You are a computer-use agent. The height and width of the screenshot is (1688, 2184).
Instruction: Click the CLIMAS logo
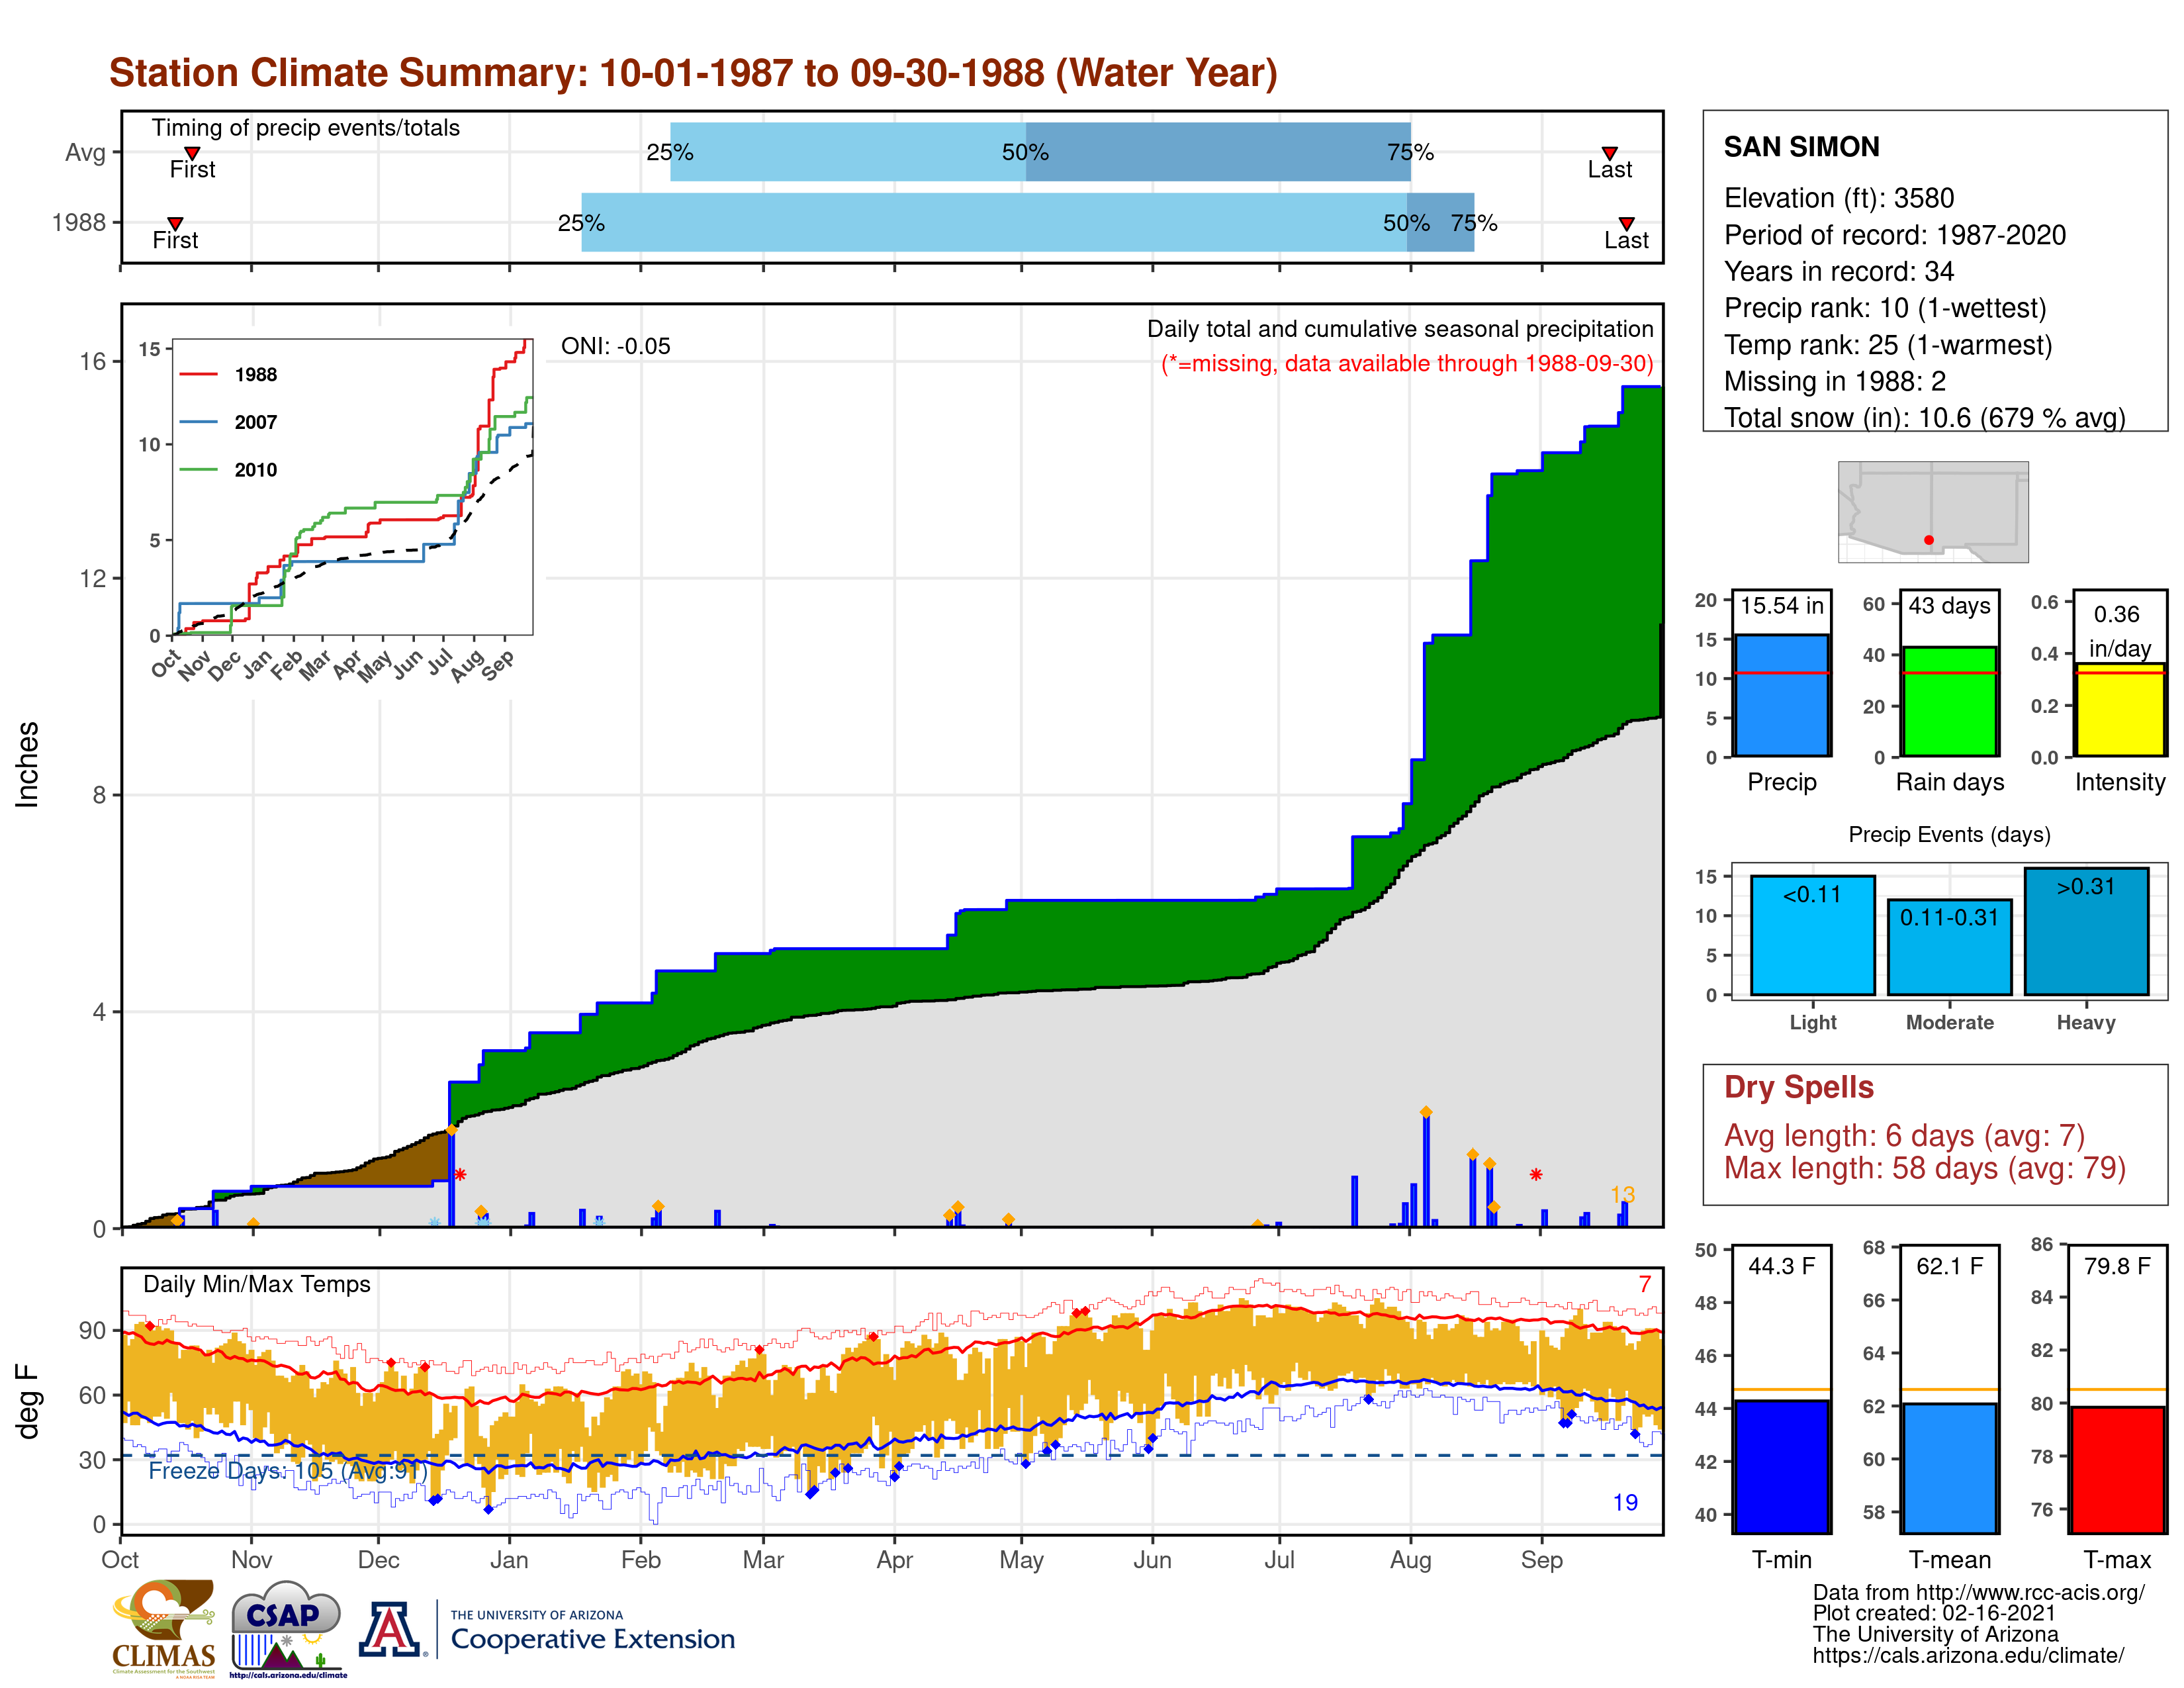coord(164,1628)
